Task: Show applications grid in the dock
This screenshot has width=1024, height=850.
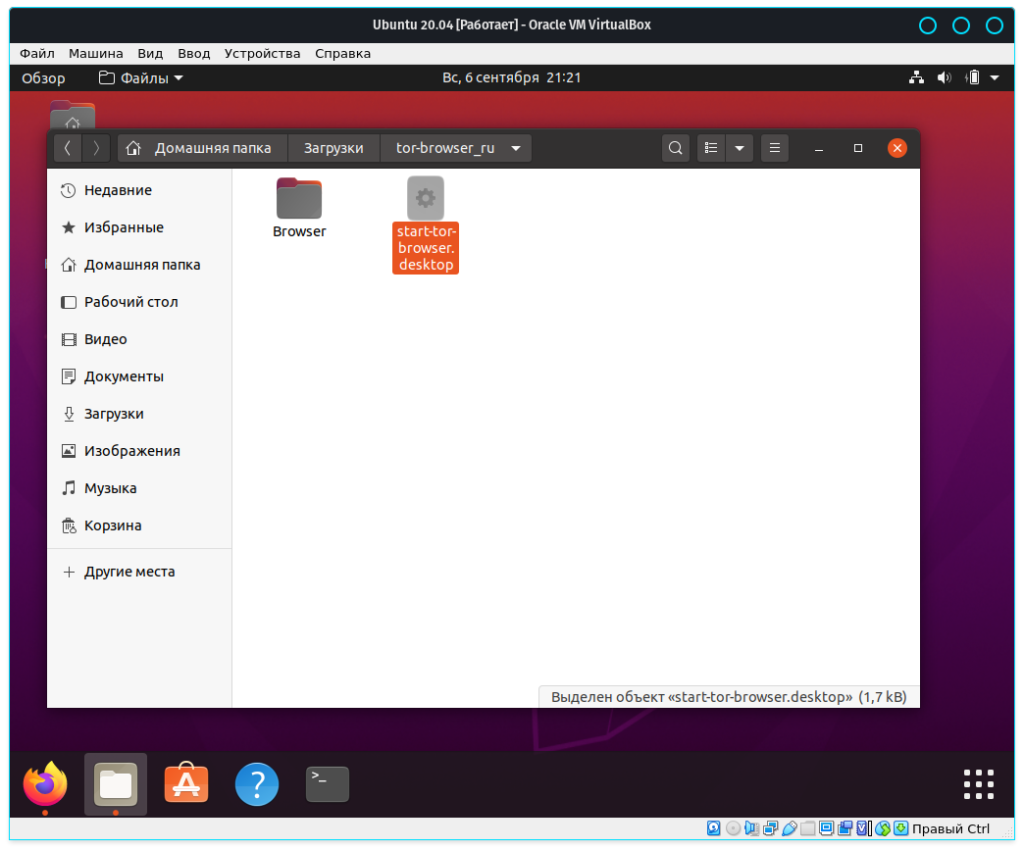Action: coord(977,784)
